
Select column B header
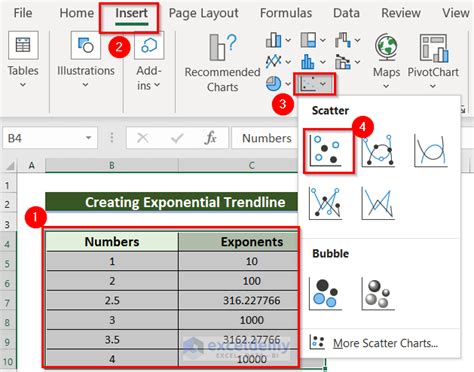pos(112,165)
